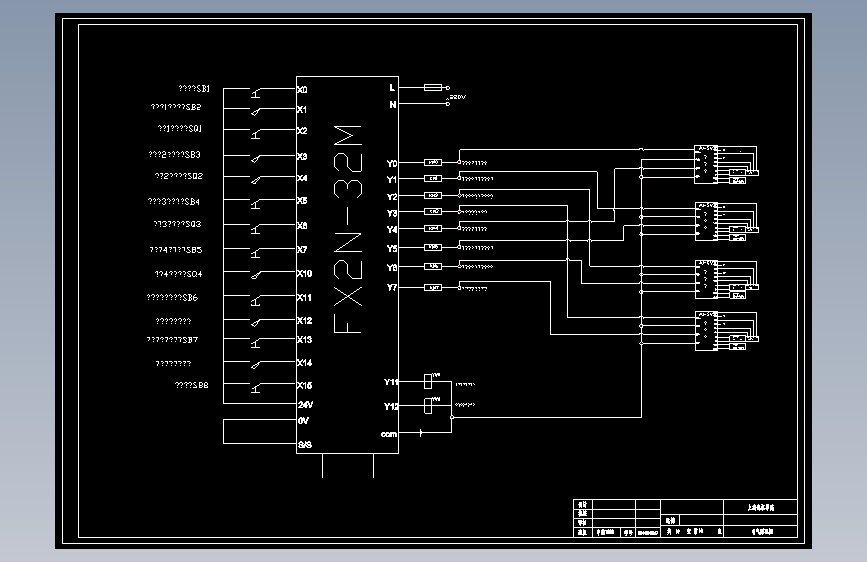The height and width of the screenshot is (562, 867).
Task: Click the N power terminal label
Action: (x=393, y=104)
